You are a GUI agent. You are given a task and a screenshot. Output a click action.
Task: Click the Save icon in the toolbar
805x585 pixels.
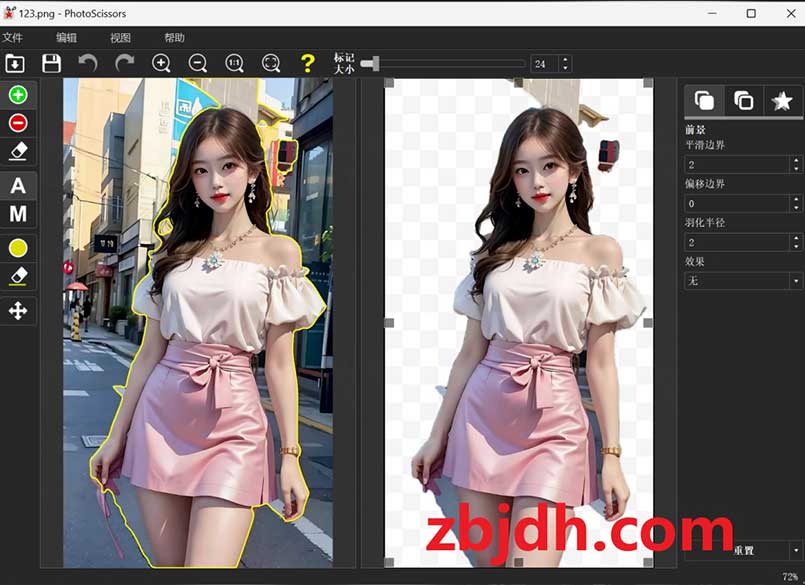pos(49,63)
